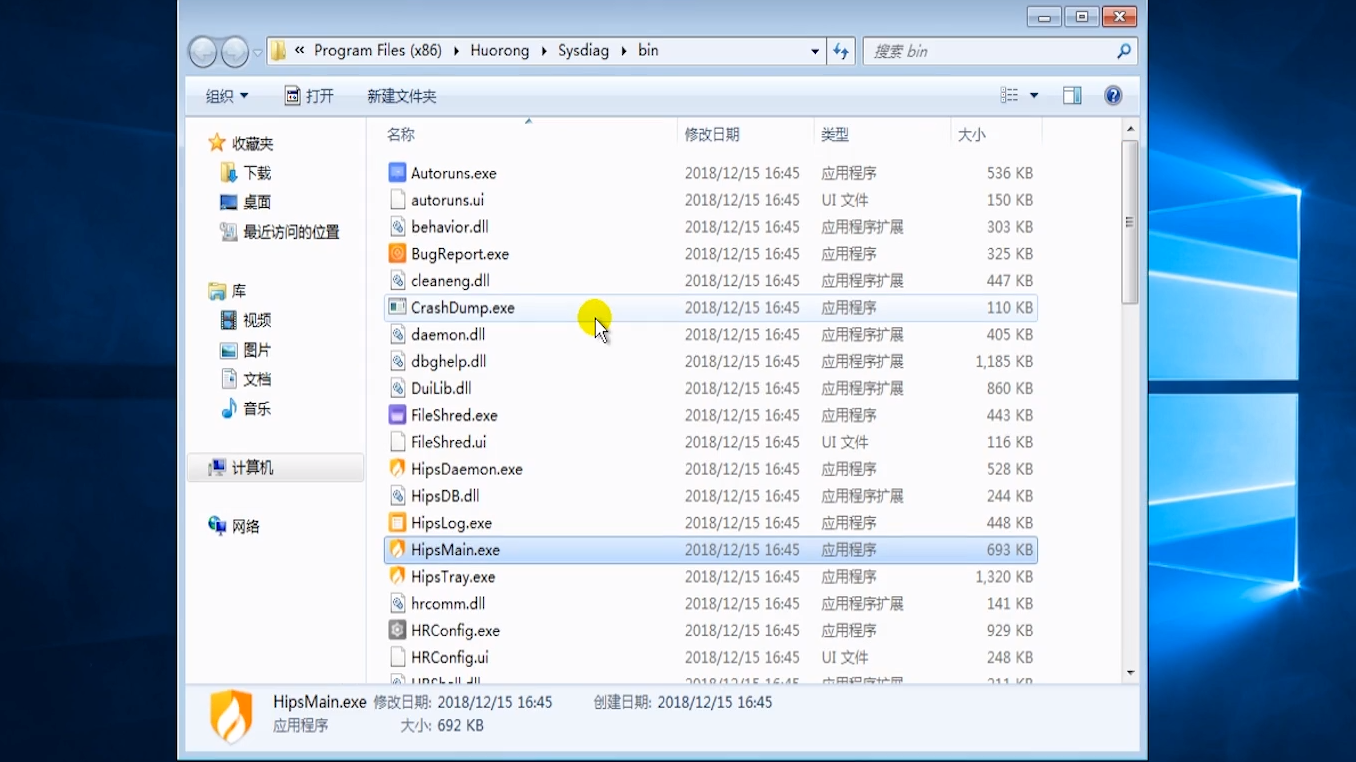Screen dimensions: 1356x762
Task: Go back with the back arrow
Action: click(x=202, y=51)
